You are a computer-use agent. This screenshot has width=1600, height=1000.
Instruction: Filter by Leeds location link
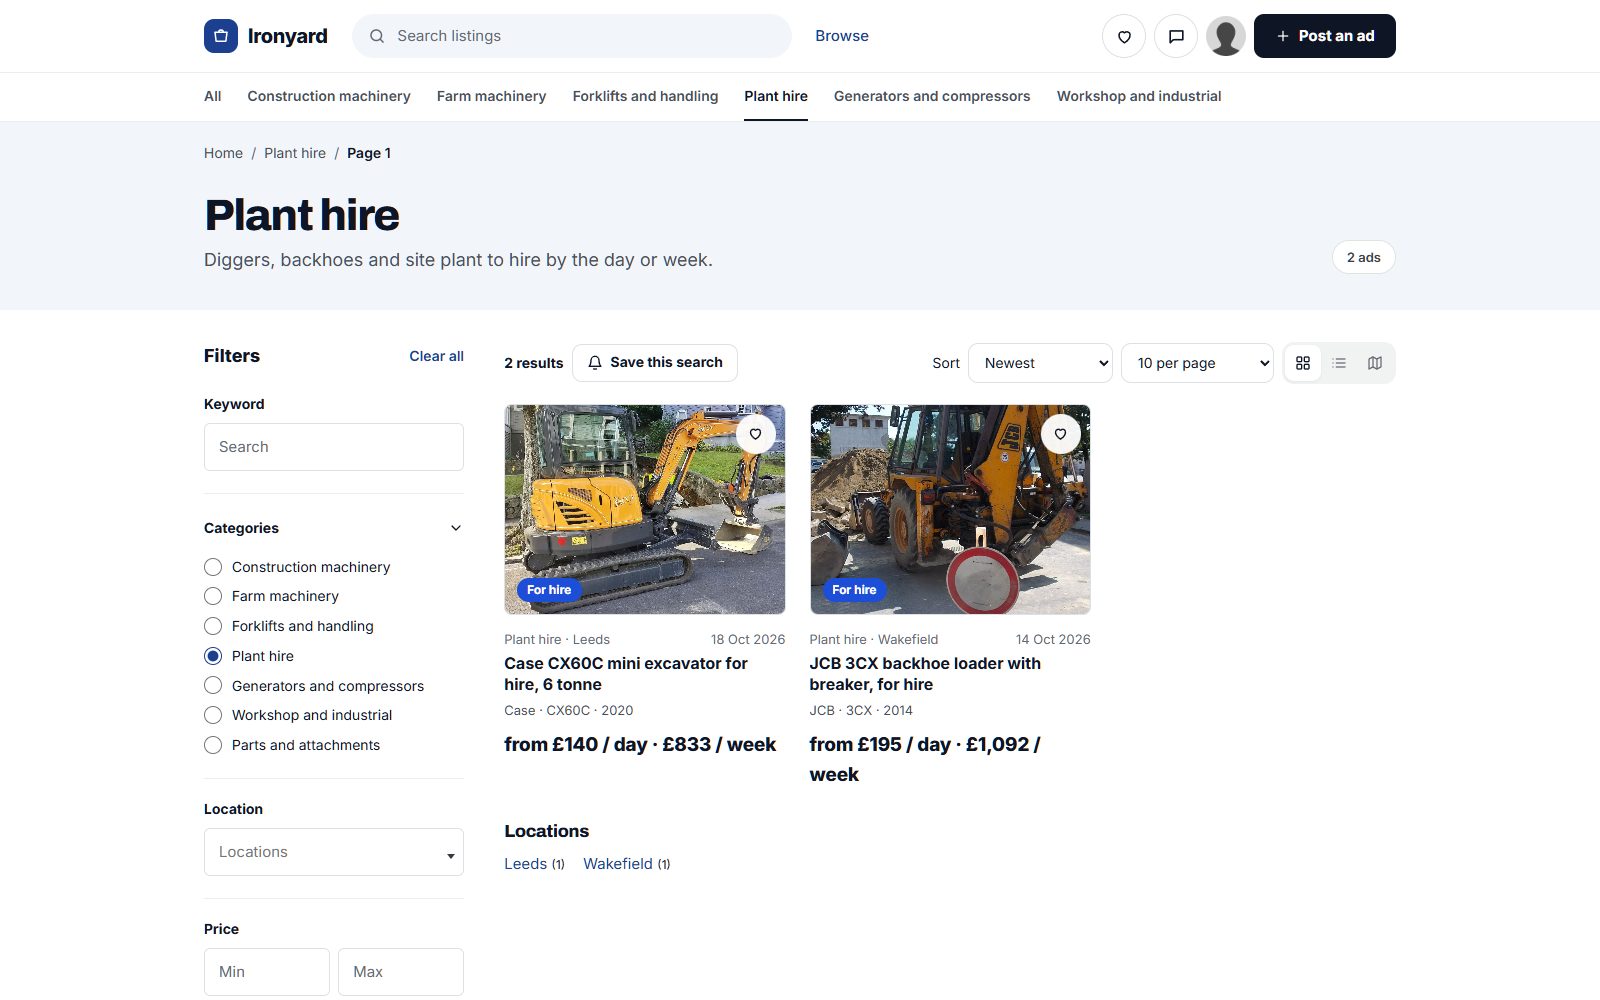pyautogui.click(x=526, y=864)
